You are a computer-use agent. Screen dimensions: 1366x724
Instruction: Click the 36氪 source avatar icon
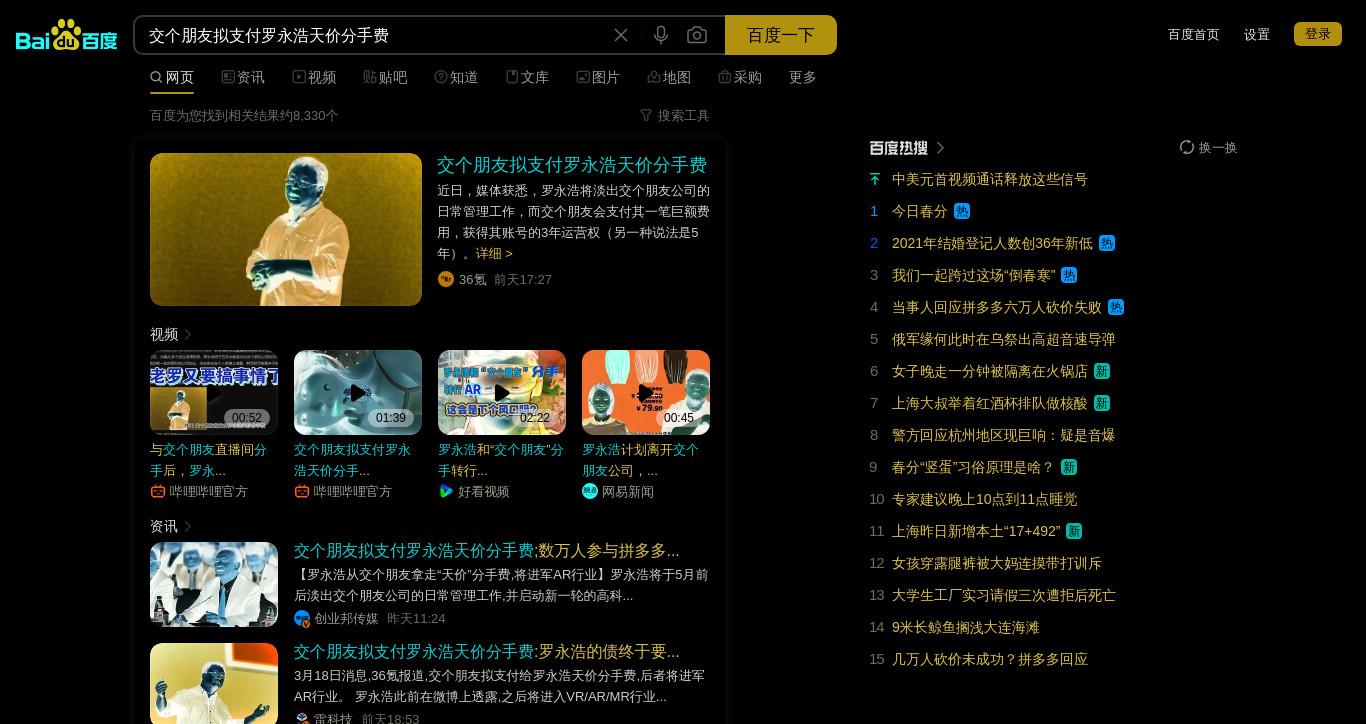pos(446,279)
